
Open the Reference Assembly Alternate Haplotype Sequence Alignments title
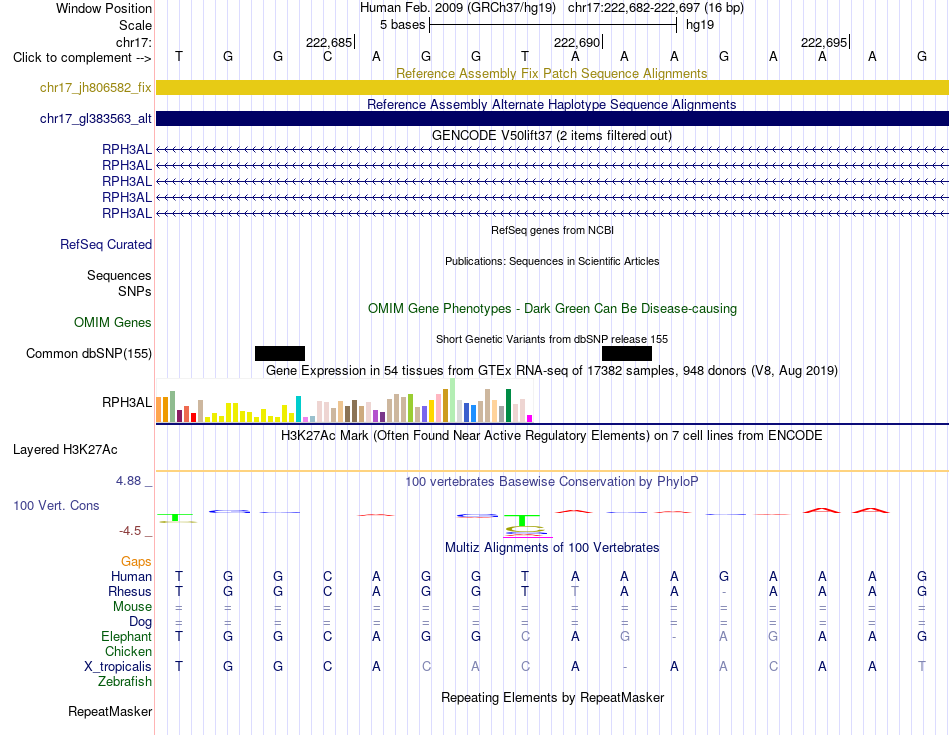click(x=551, y=104)
